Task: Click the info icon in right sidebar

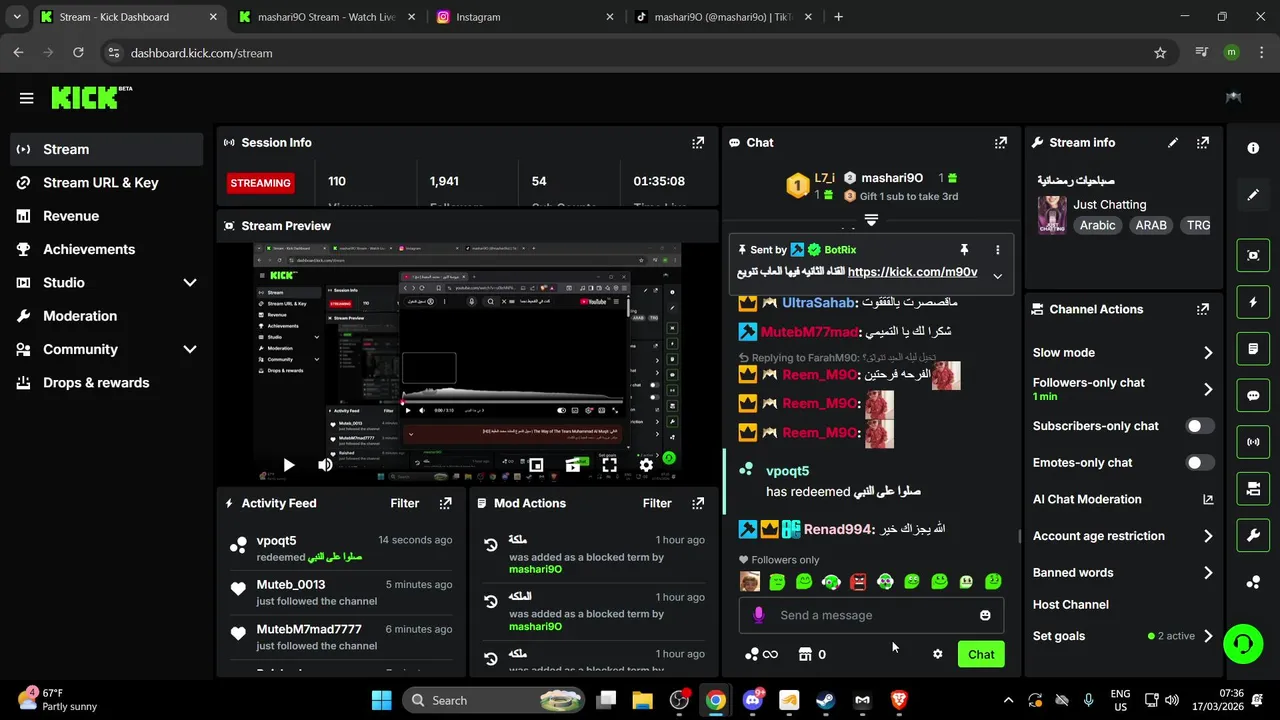Action: [x=1253, y=148]
